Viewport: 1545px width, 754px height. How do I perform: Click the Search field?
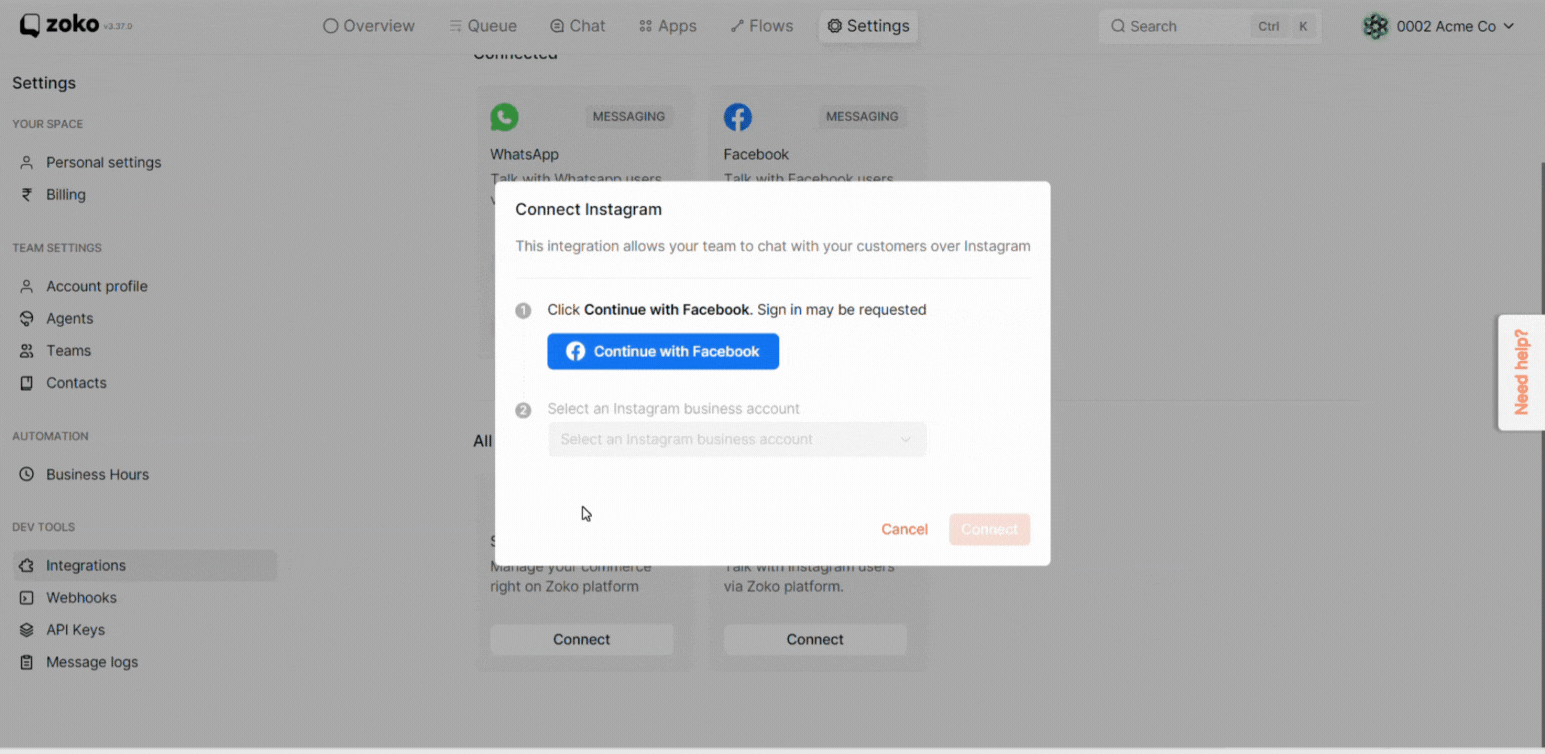pyautogui.click(x=1210, y=26)
